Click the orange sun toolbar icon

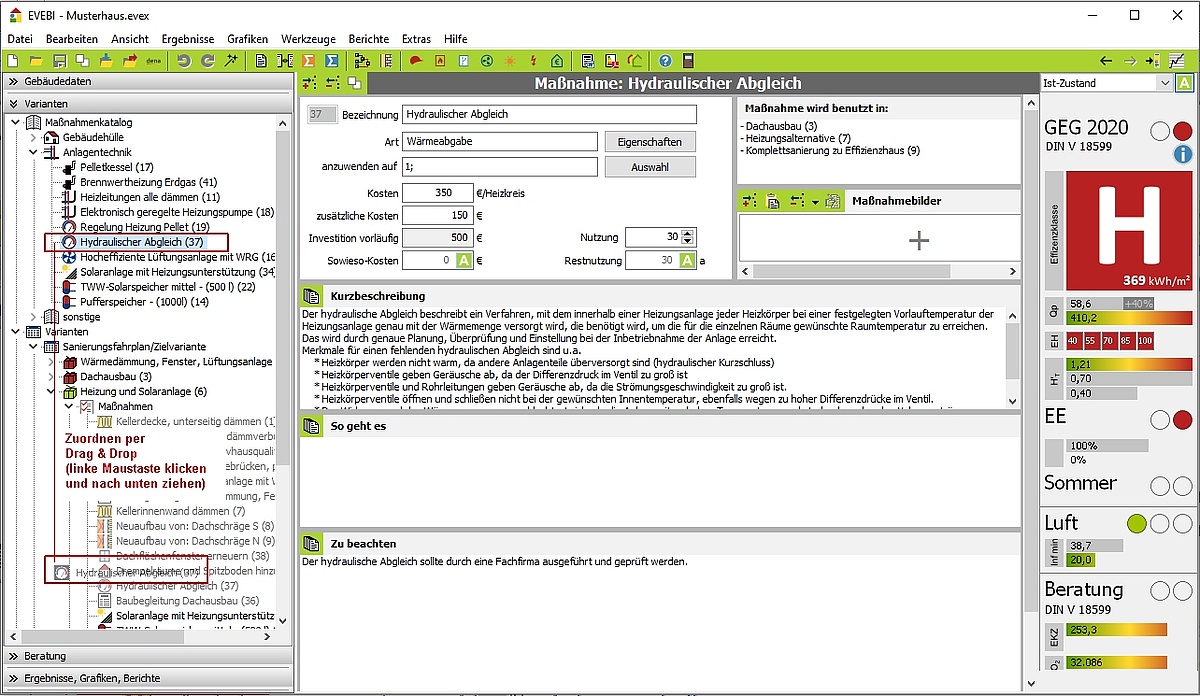click(510, 61)
